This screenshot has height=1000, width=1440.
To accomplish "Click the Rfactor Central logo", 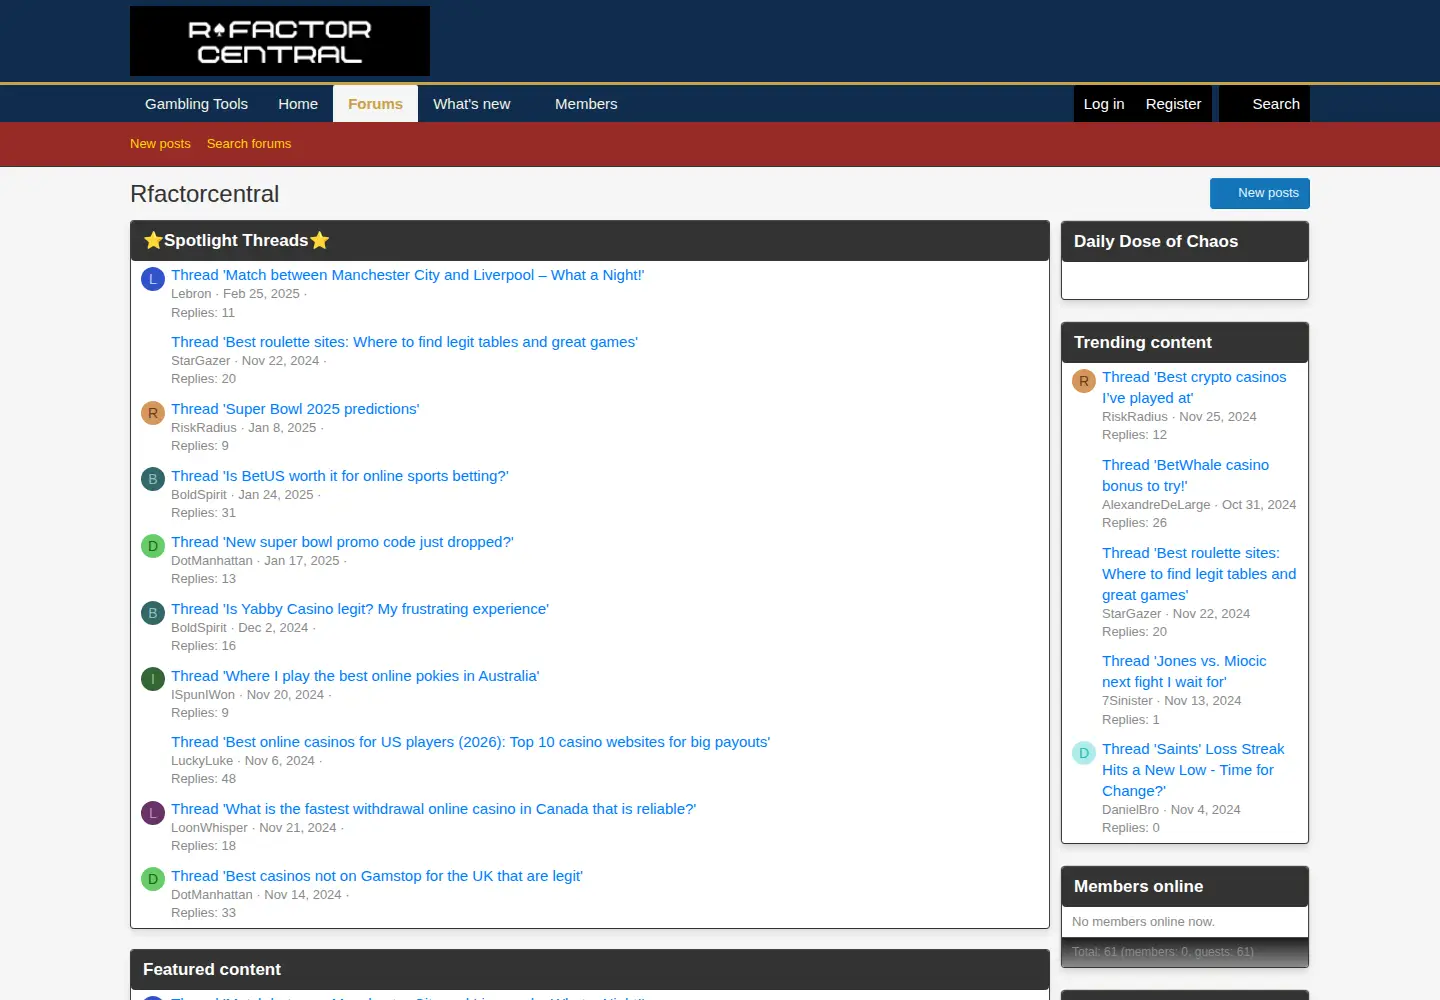I will [280, 41].
